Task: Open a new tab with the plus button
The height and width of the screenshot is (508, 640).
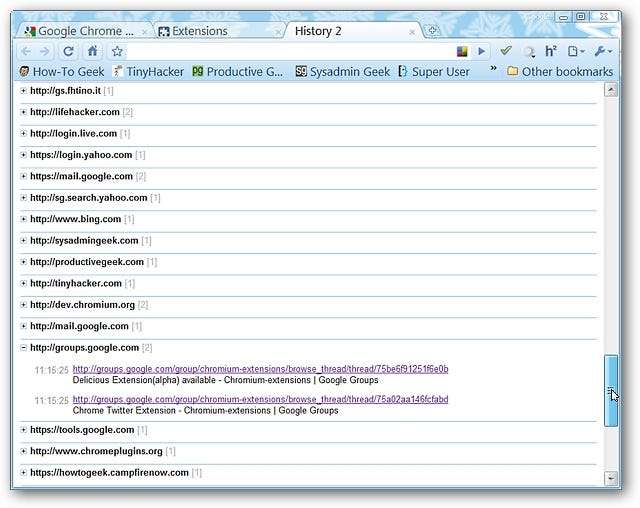Action: point(432,31)
